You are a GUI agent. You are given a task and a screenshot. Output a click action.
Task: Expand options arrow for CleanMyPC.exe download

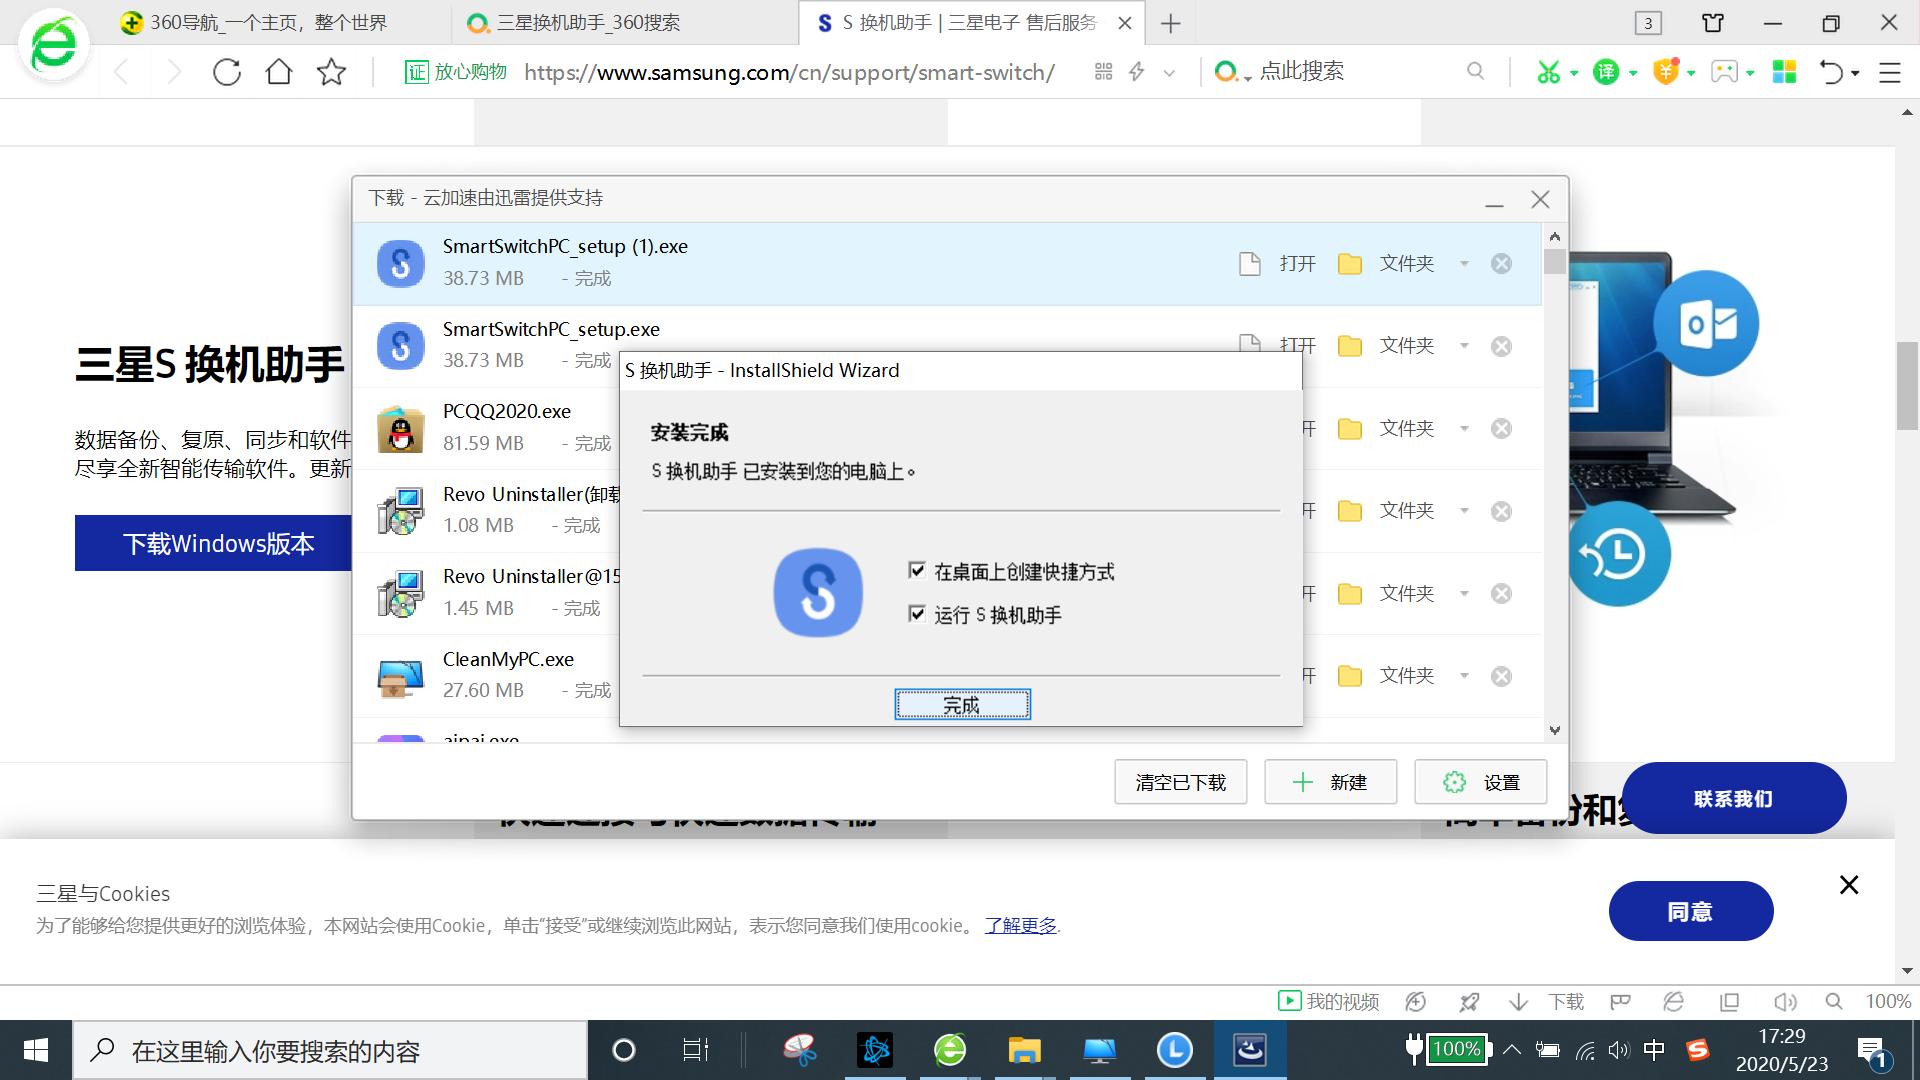[x=1464, y=677]
